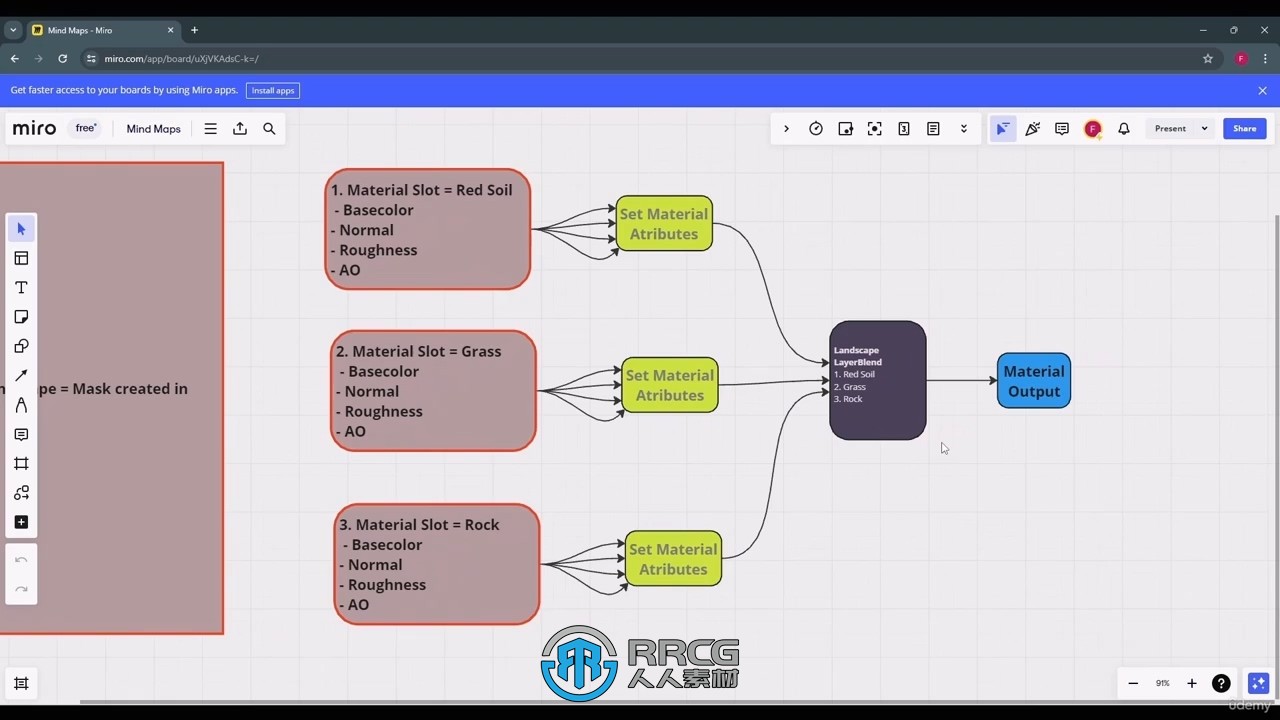Click the Export board icon
1280x720 pixels.
pyautogui.click(x=240, y=129)
